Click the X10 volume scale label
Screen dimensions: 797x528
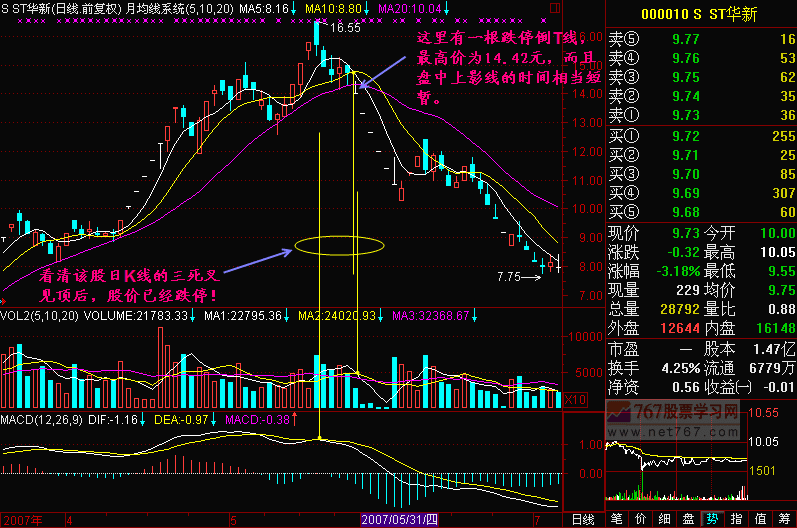[575, 400]
